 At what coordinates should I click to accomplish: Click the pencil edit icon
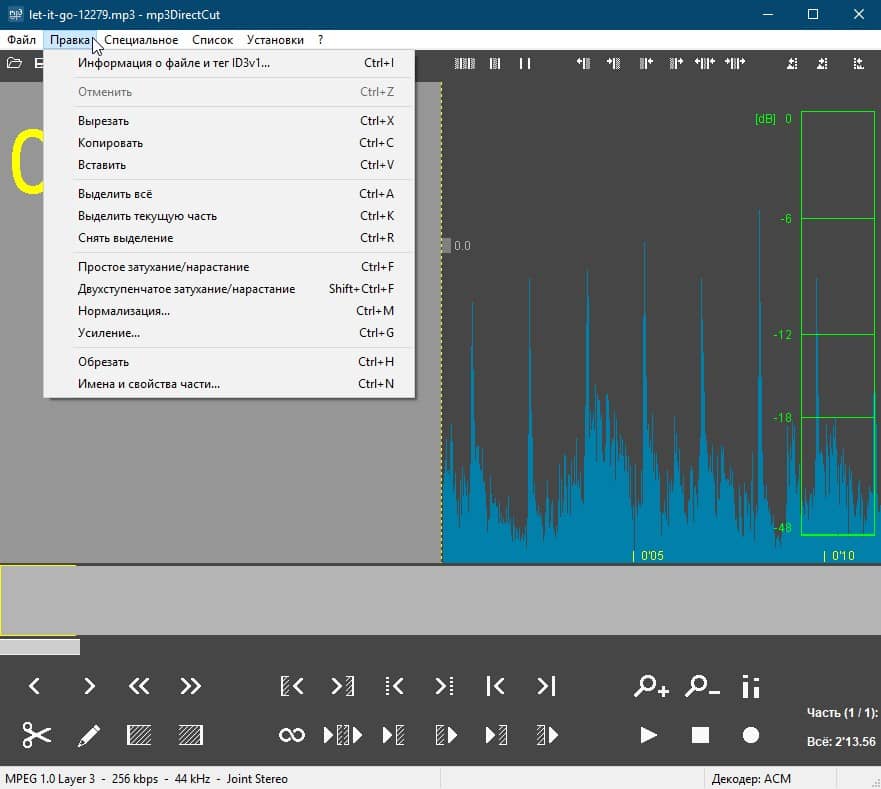point(89,735)
